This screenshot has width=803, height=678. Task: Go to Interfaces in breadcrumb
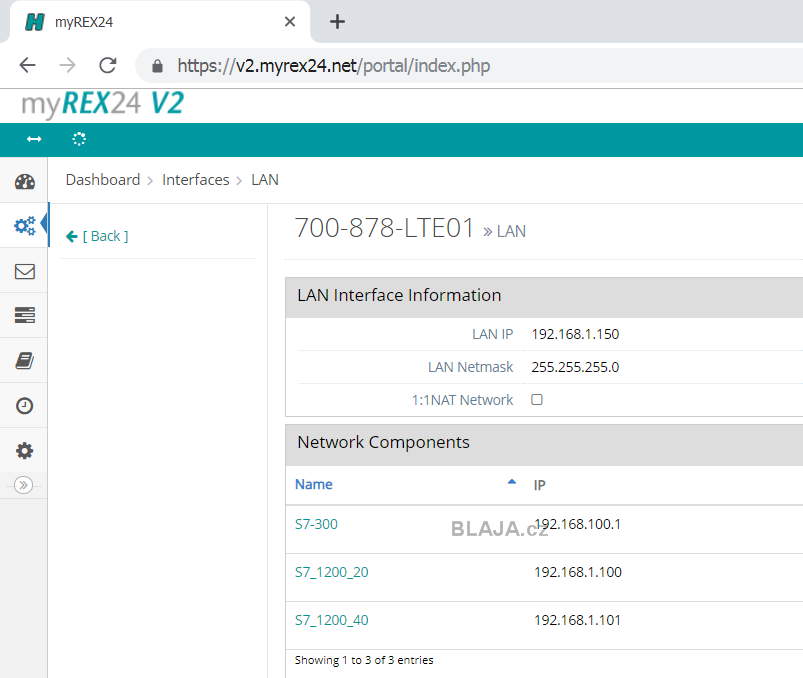click(196, 180)
